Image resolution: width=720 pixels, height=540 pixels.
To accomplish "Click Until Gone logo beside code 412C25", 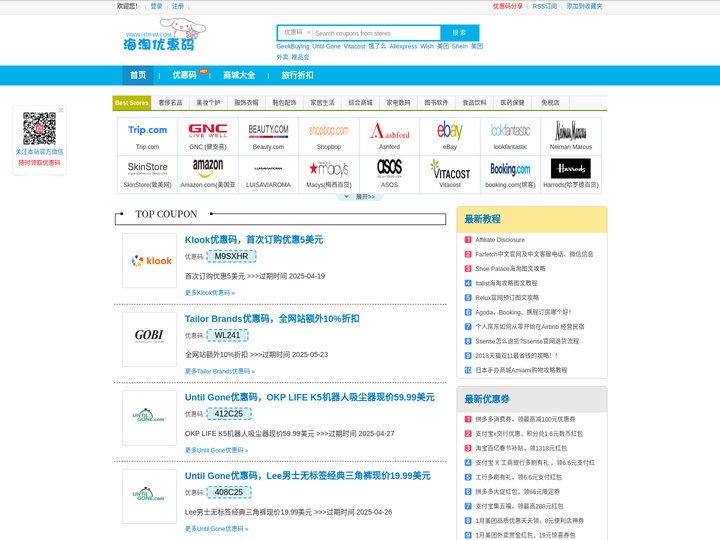I will click(150, 418).
